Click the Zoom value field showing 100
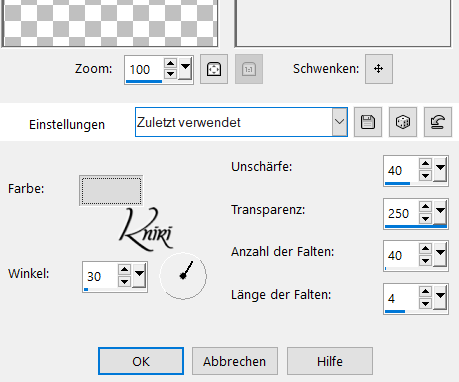 point(144,70)
